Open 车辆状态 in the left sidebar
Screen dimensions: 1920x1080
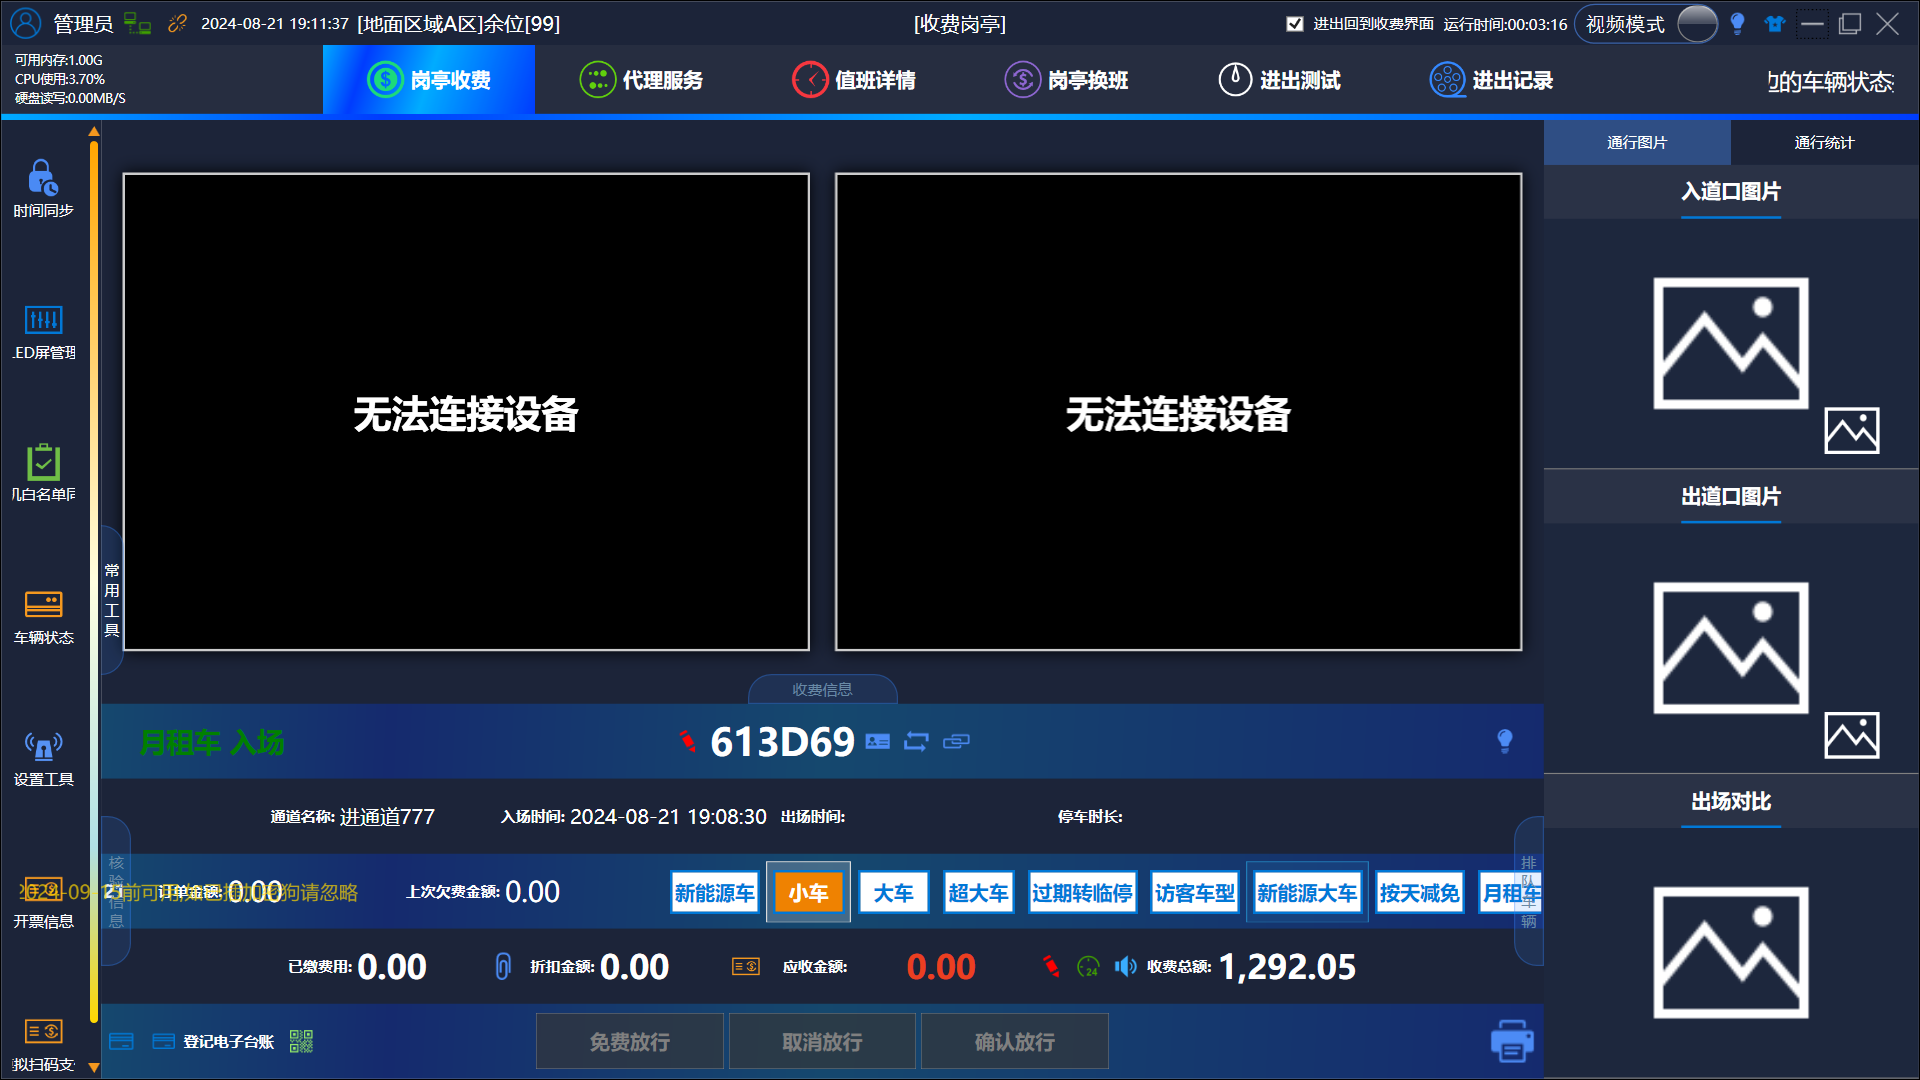tap(43, 617)
